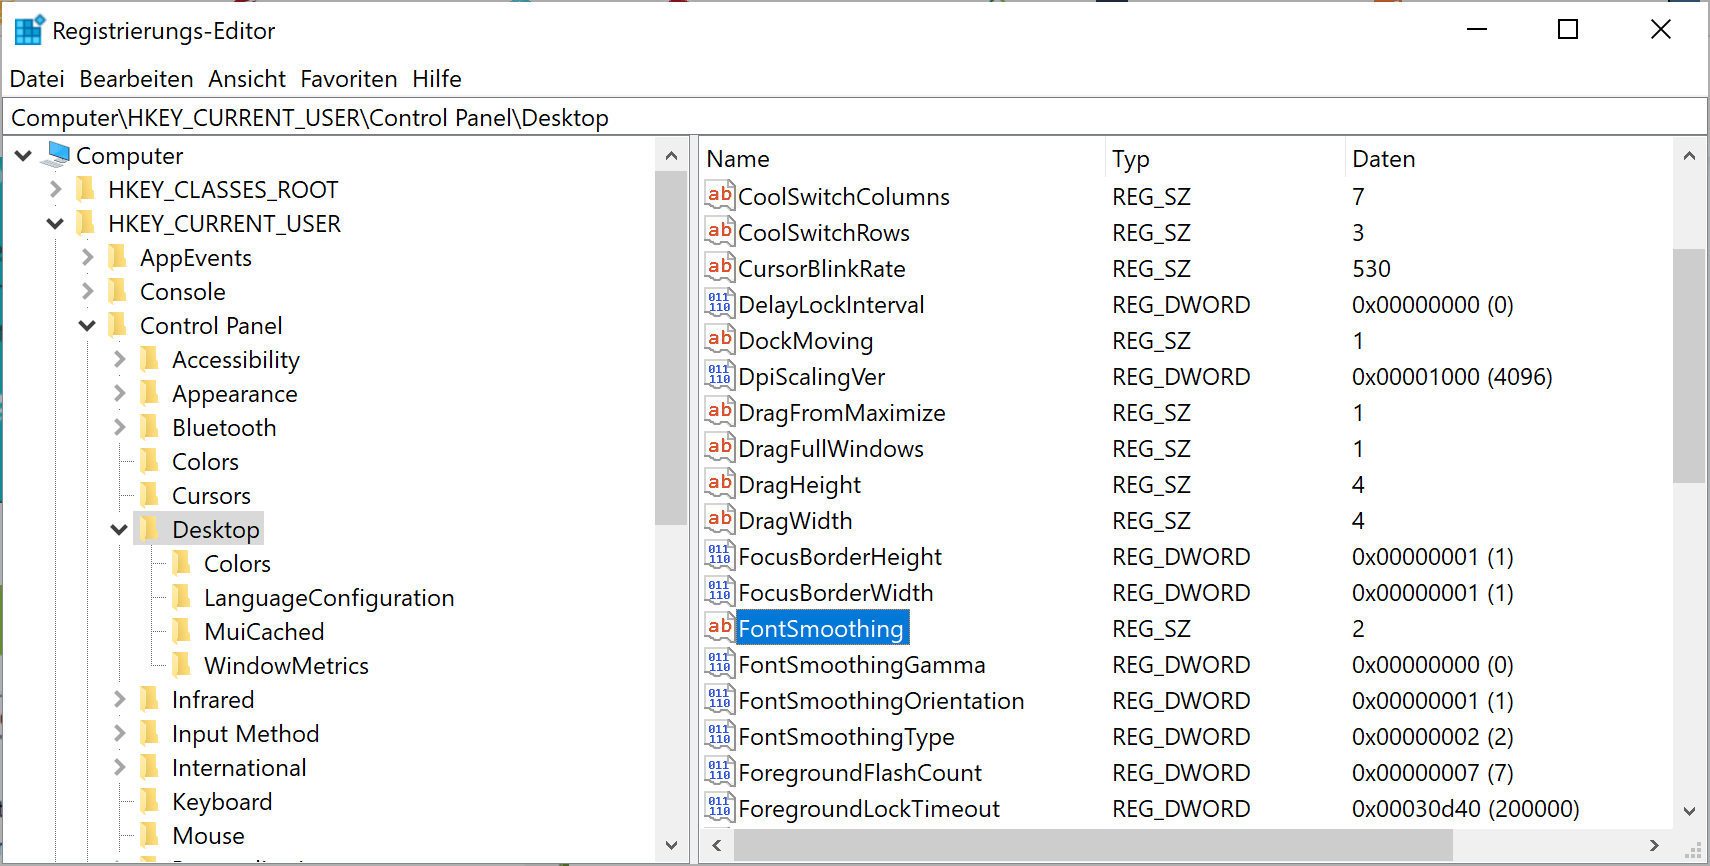Click the Computer icon in the tree
The height and width of the screenshot is (866, 1710).
click(x=57, y=155)
